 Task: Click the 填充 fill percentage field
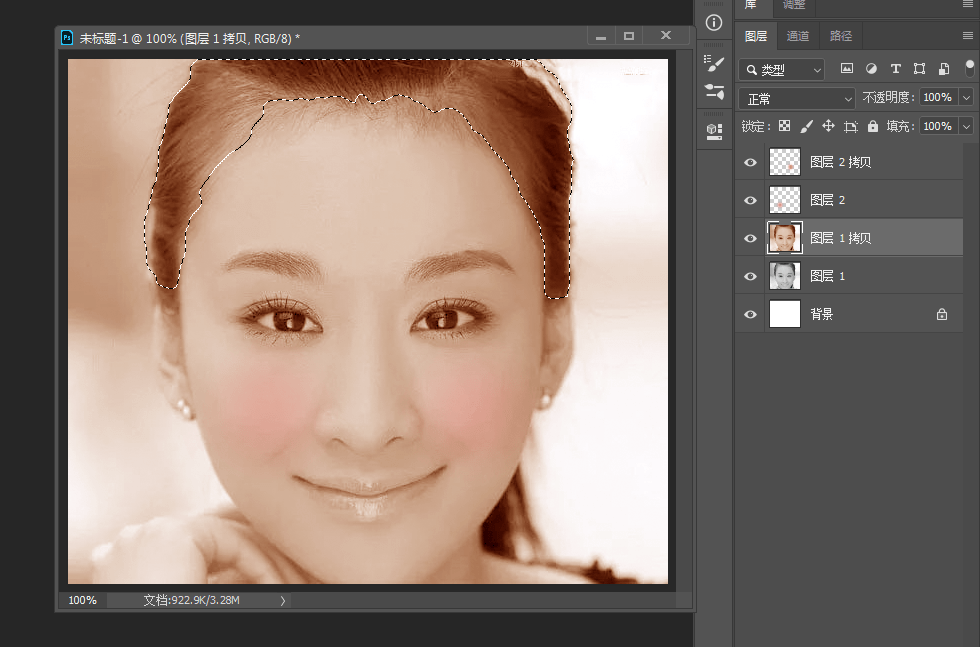937,126
